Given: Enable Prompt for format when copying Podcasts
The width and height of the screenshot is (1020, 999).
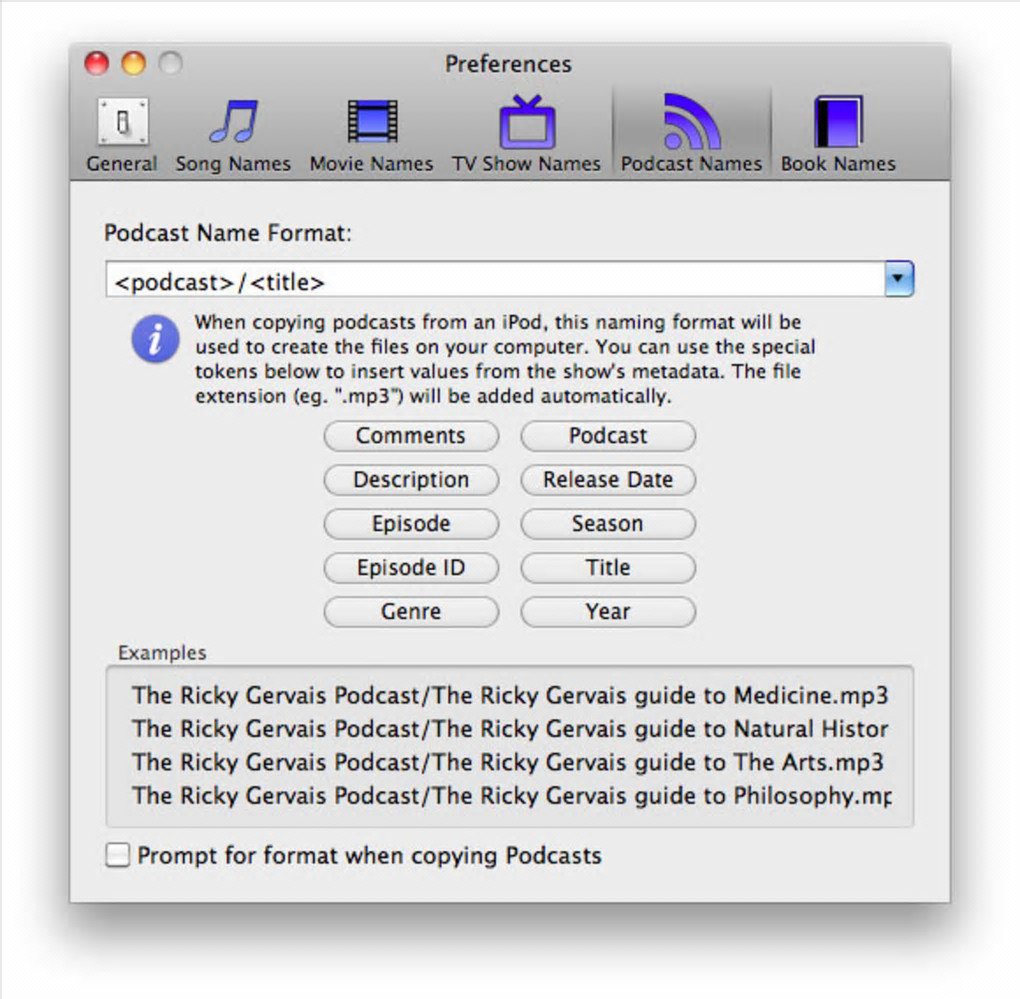Looking at the screenshot, I should tap(118, 855).
